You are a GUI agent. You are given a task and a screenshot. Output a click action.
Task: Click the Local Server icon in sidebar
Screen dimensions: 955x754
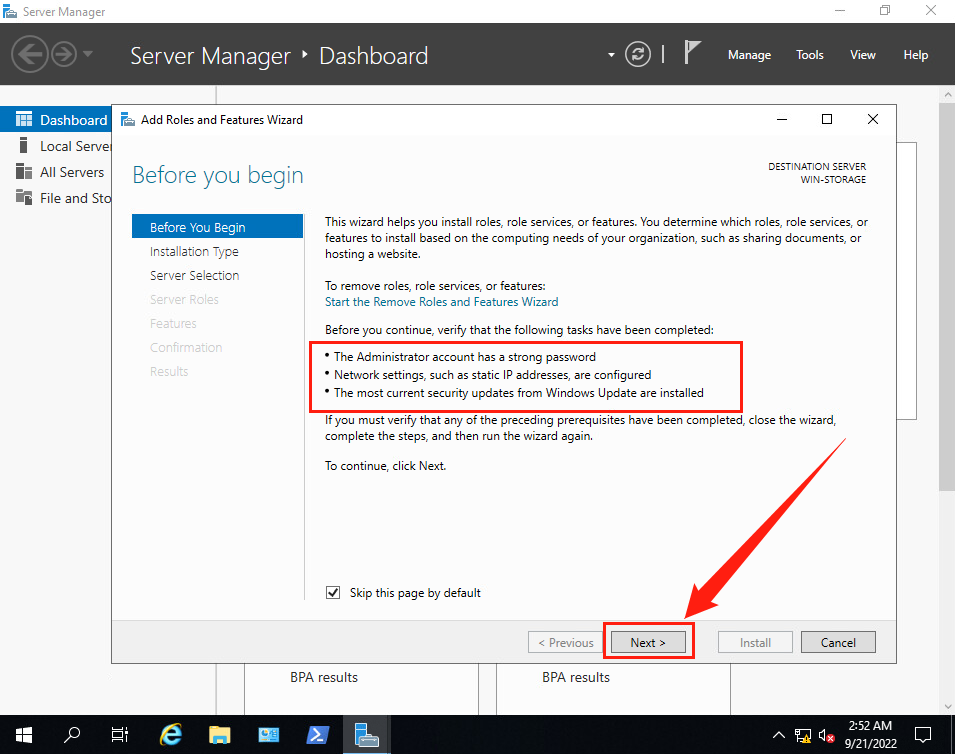[23, 146]
